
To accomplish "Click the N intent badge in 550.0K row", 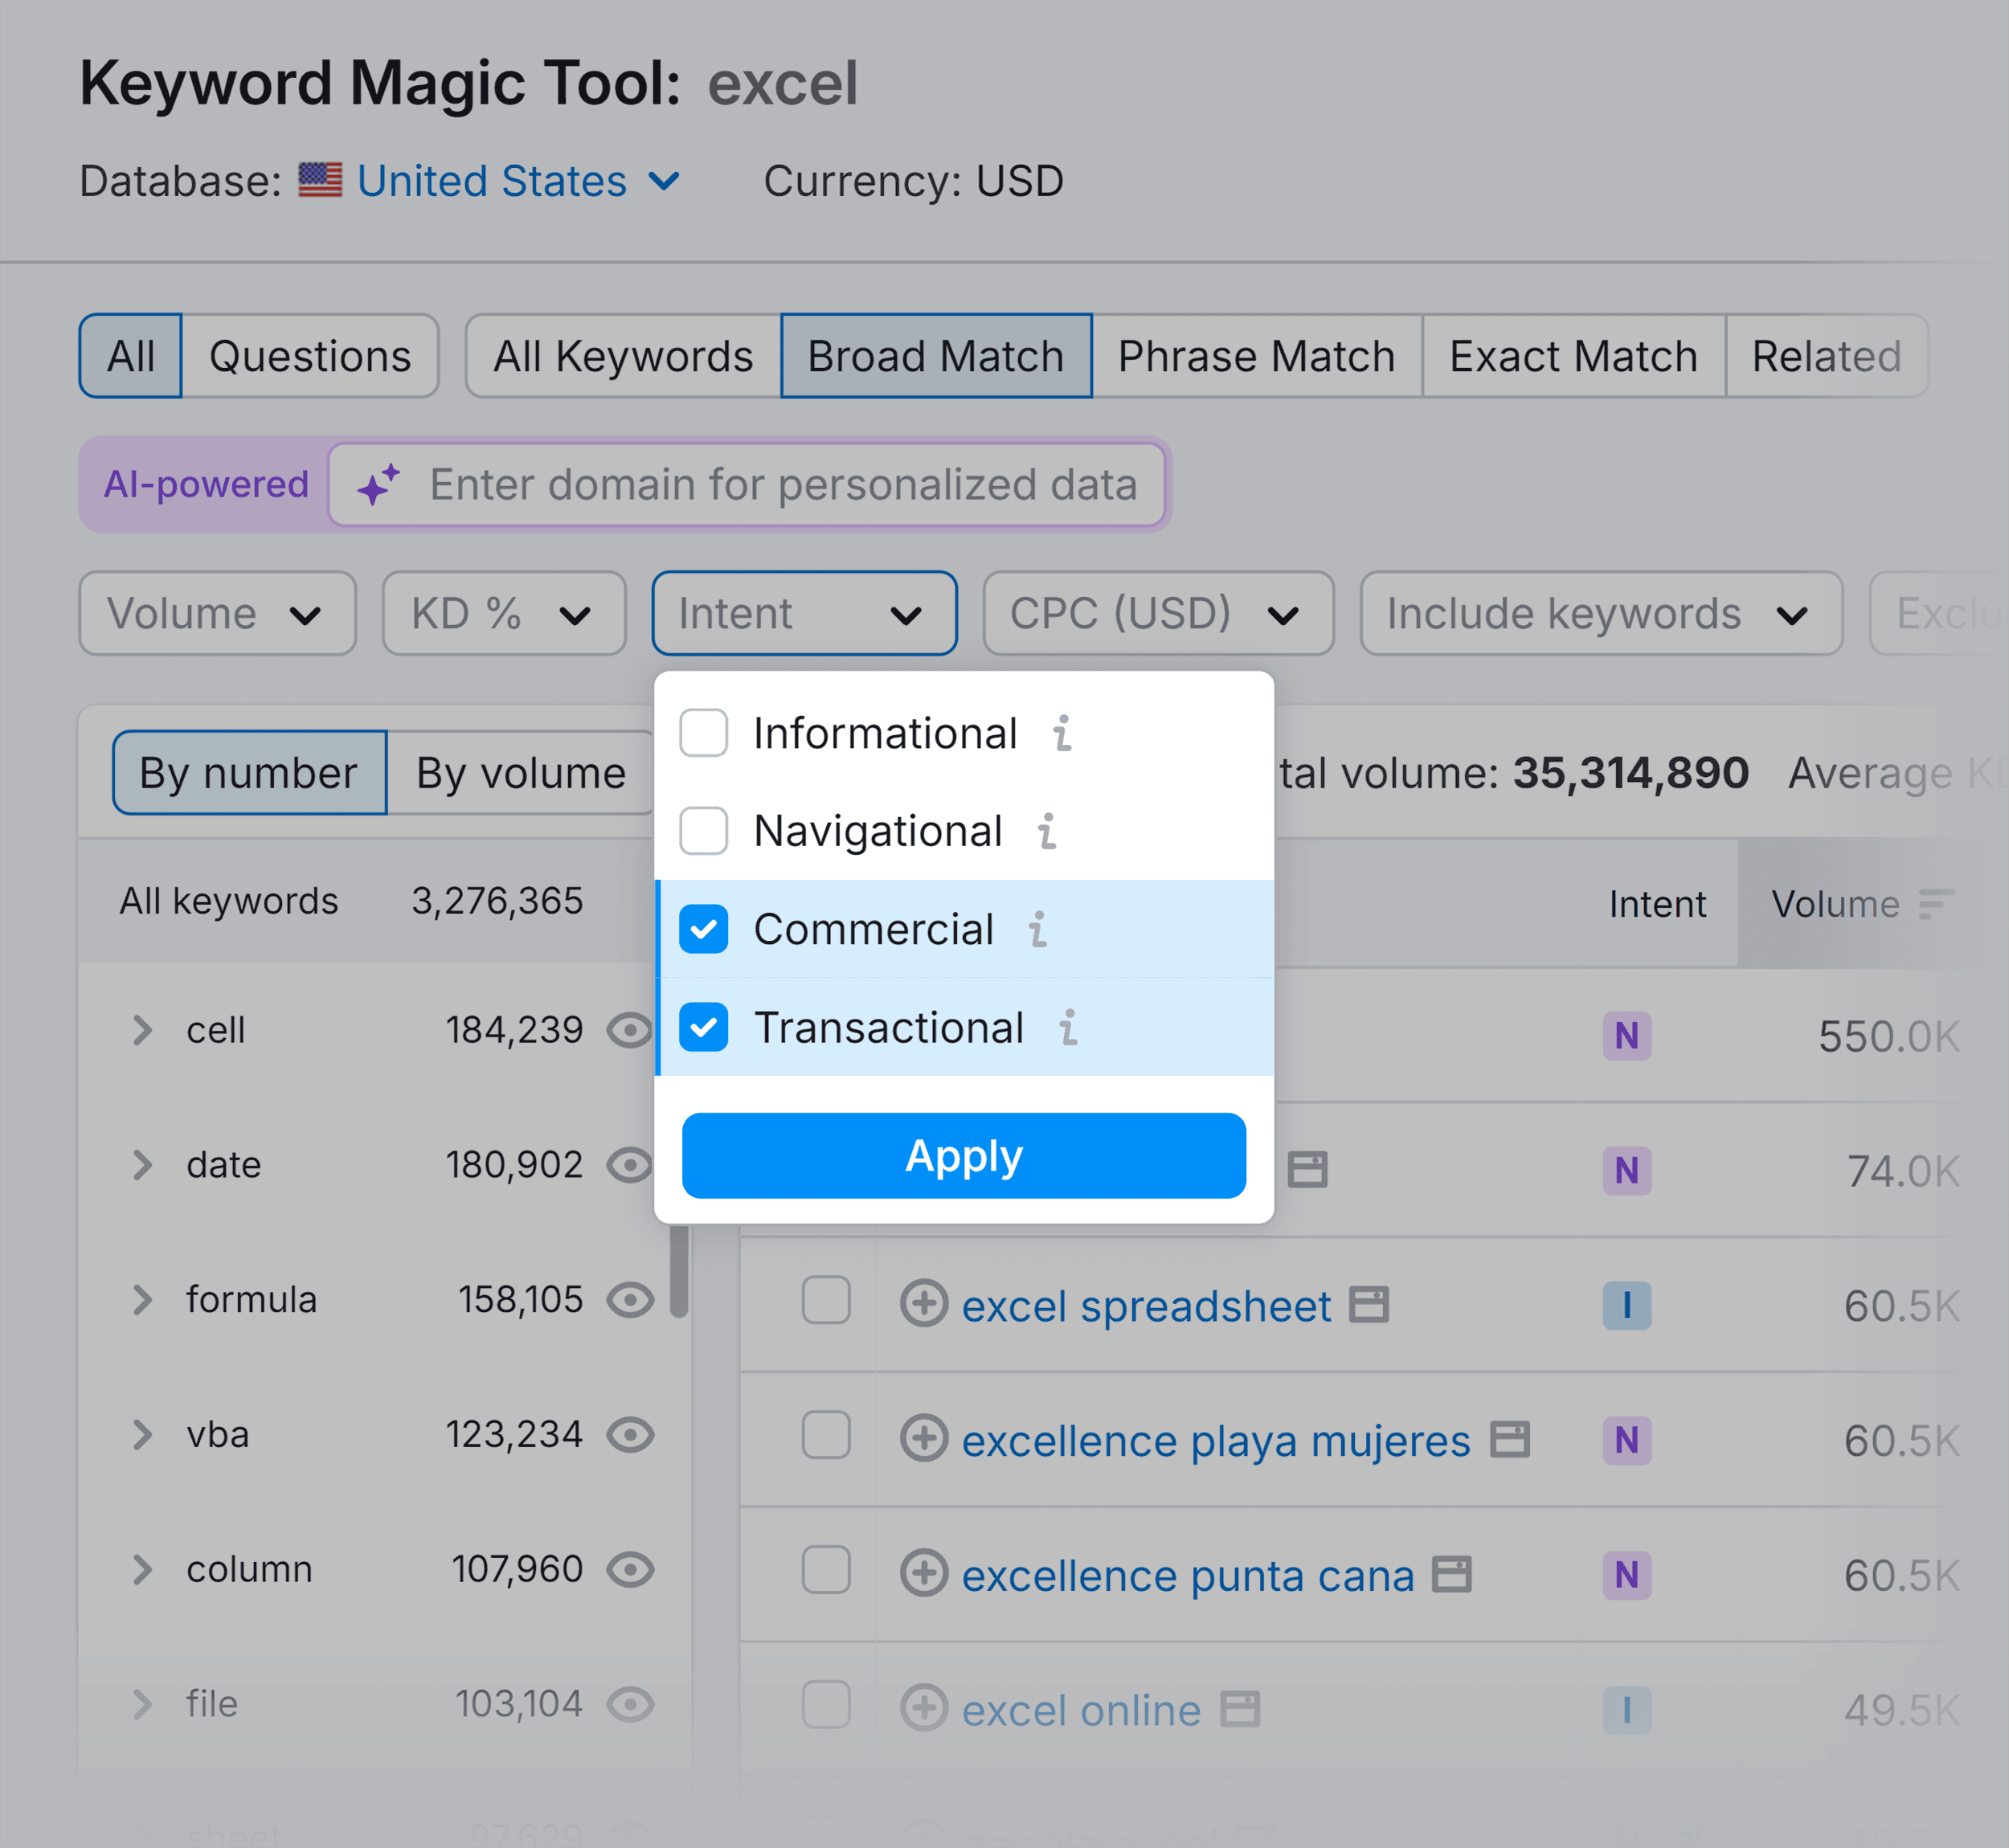I will (x=1626, y=1036).
